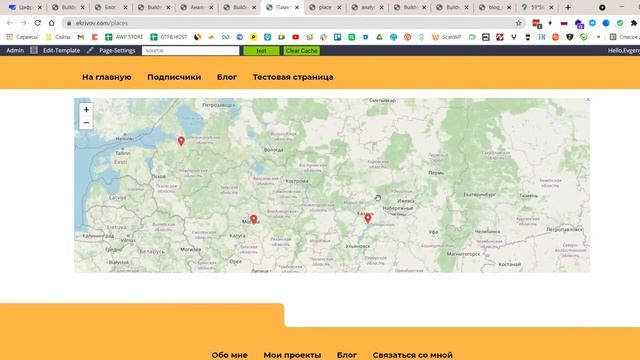Open the Gmail bookmark icon
640x360 pixels.
coord(81,37)
